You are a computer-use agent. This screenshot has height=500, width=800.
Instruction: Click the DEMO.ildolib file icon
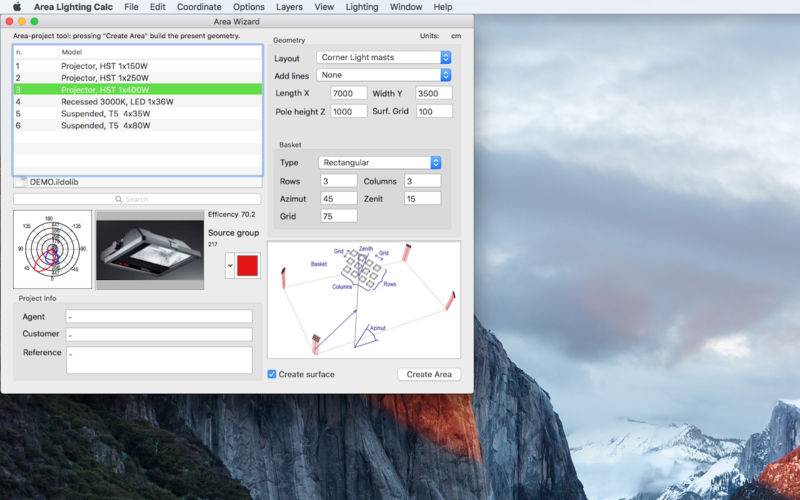click(x=21, y=182)
